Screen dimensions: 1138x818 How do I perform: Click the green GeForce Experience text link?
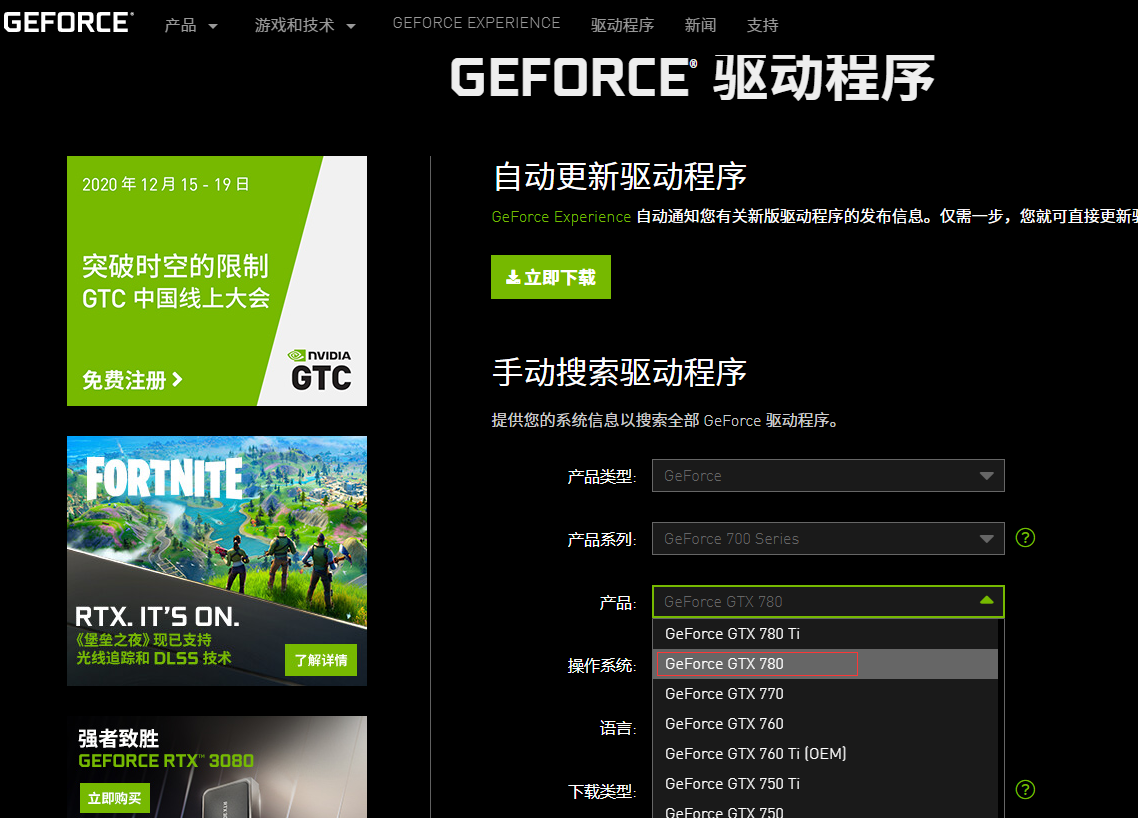click(561, 217)
